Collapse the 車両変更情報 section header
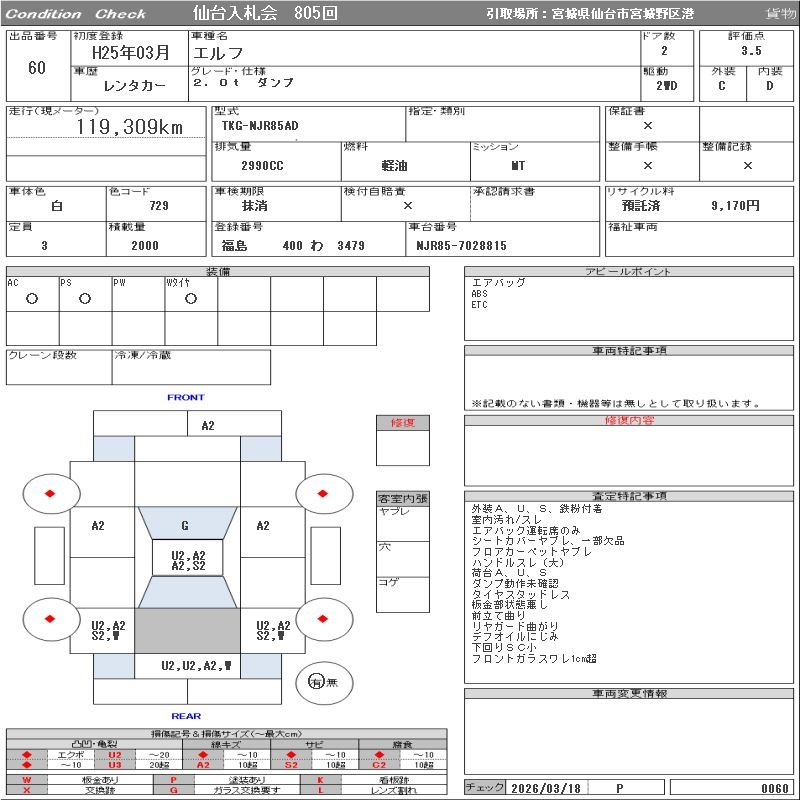The width and height of the screenshot is (800, 800). point(629,693)
